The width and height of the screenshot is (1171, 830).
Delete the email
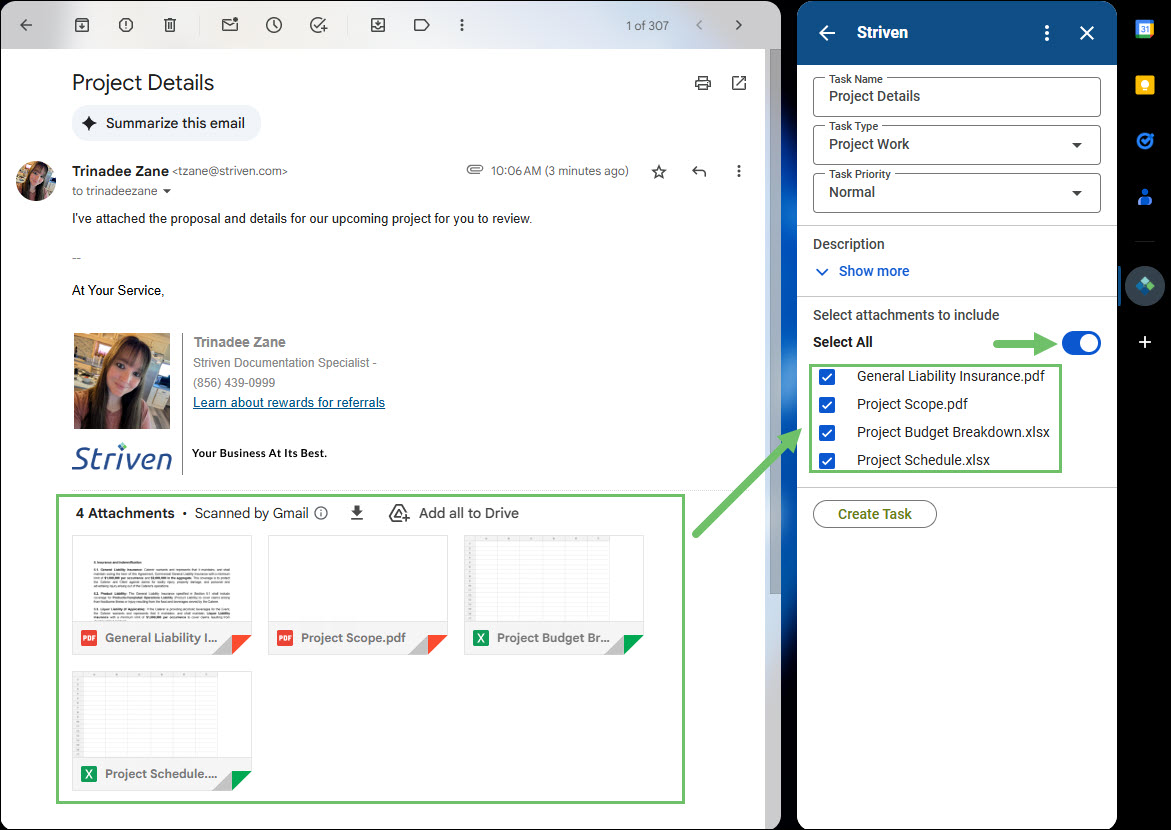point(170,25)
